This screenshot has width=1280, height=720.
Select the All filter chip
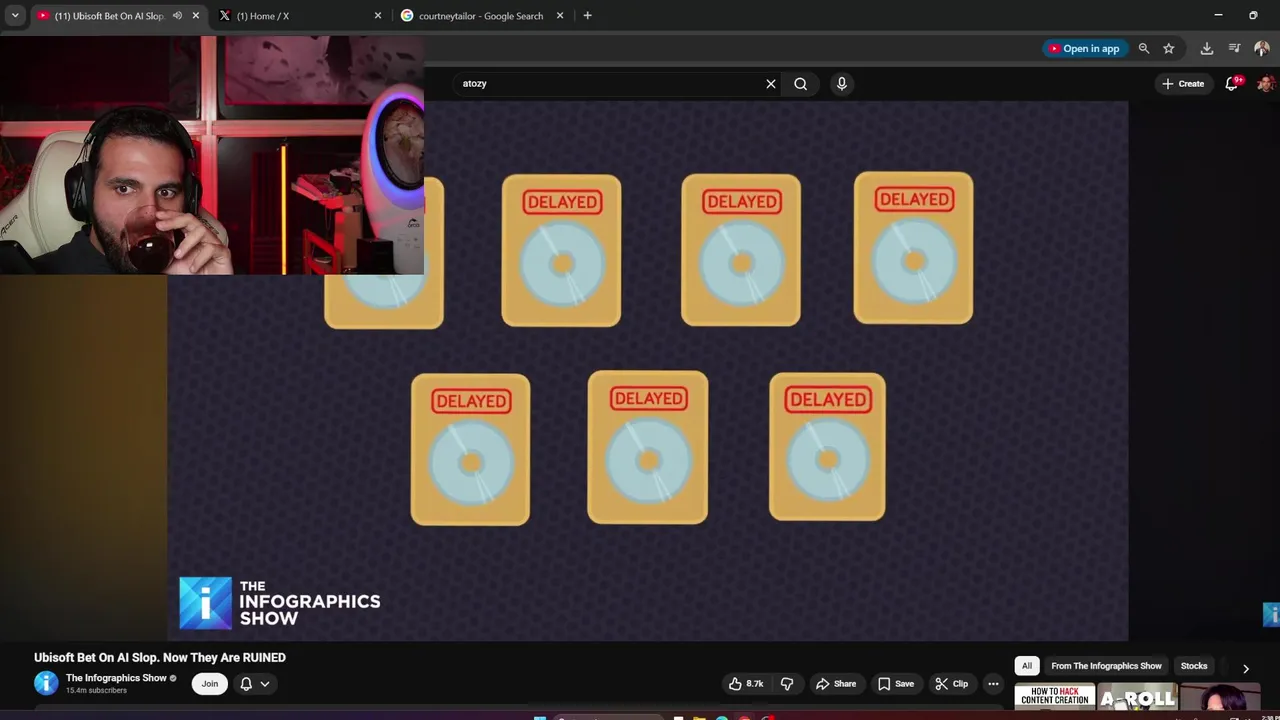coord(1026,666)
